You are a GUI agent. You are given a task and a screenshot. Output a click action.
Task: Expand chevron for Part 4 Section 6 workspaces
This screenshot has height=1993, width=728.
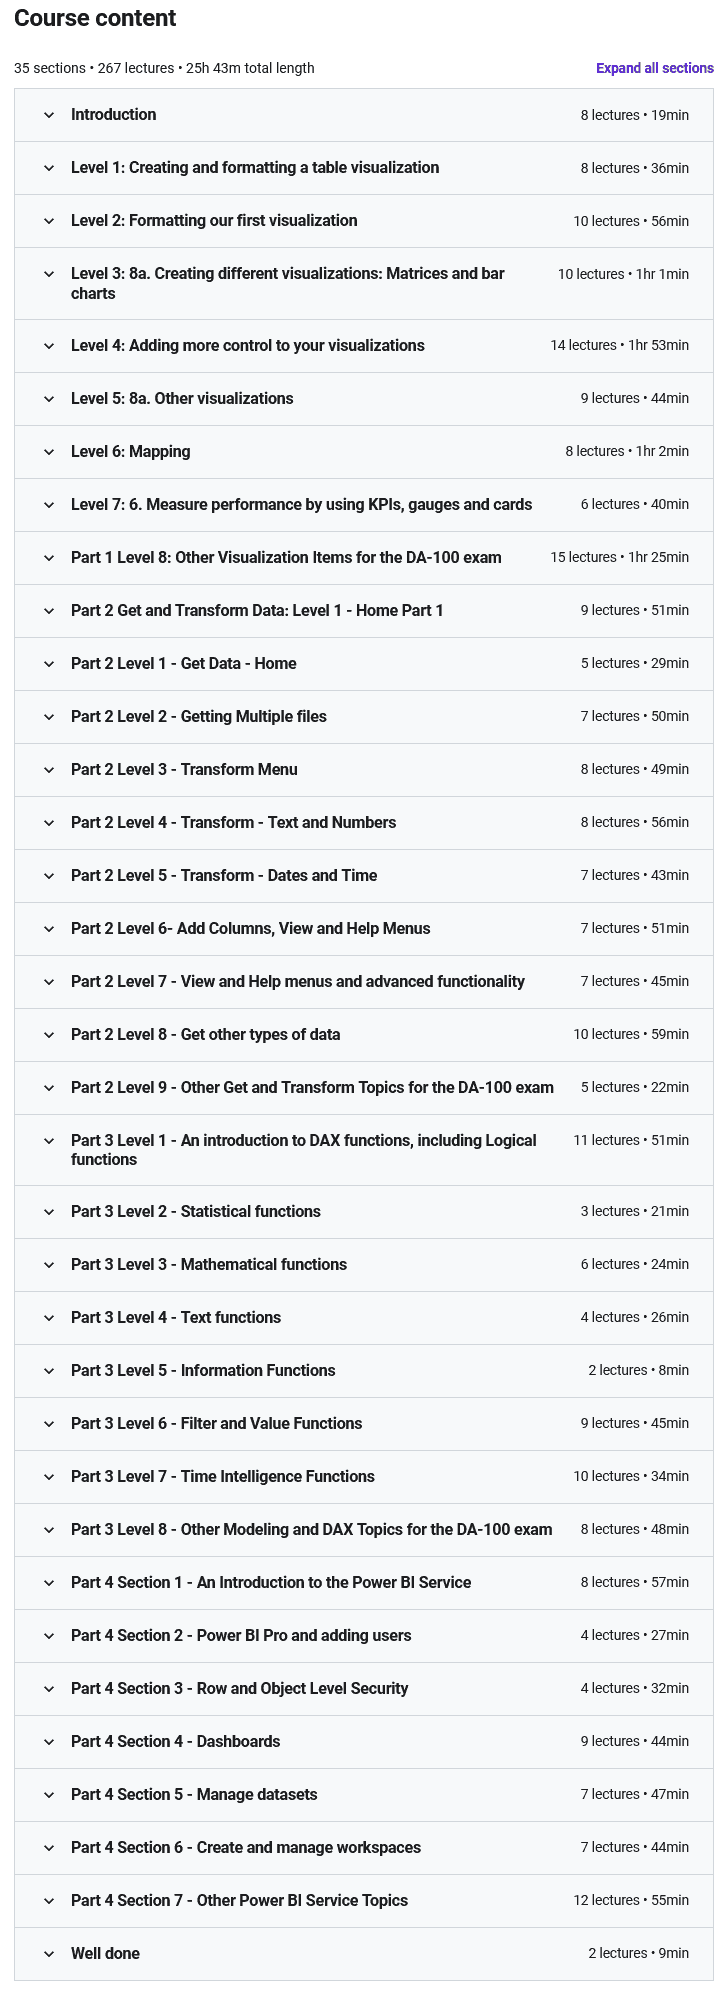(x=49, y=1848)
